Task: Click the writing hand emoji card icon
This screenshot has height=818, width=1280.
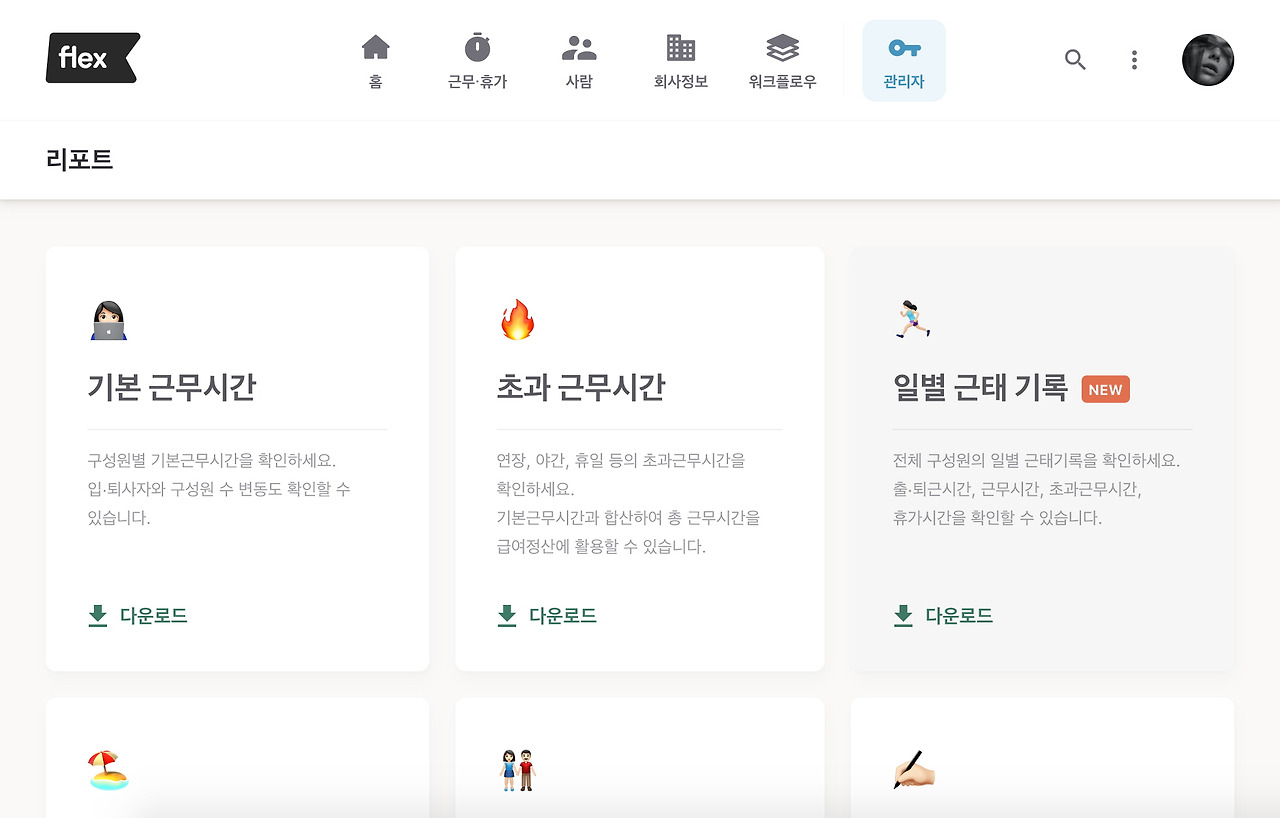Action: [x=913, y=770]
